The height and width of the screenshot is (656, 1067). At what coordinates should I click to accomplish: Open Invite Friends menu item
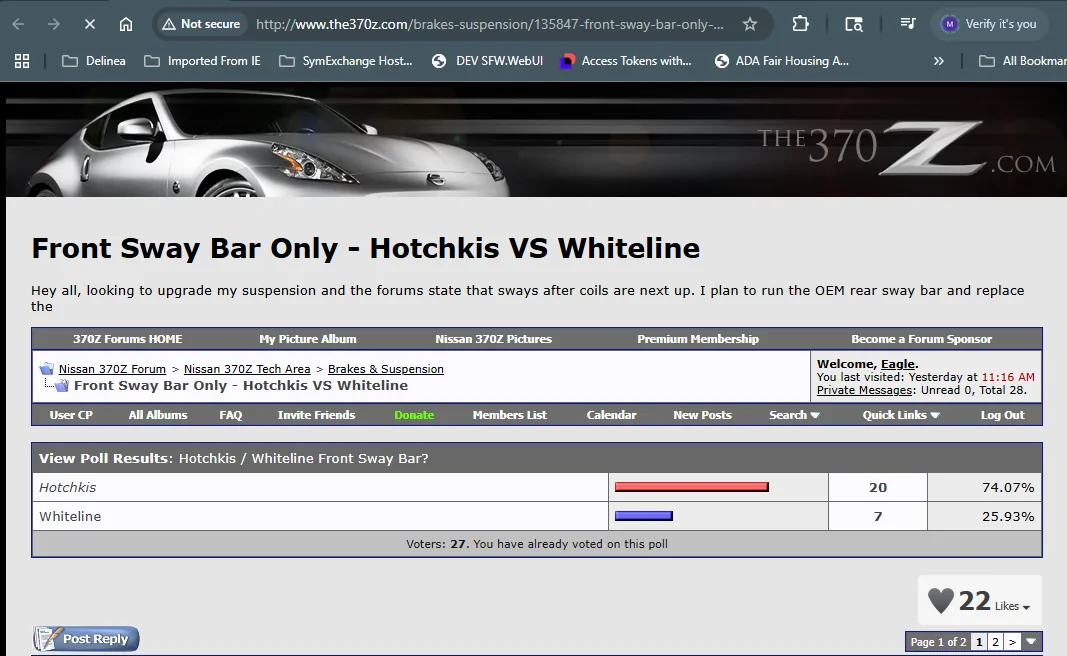point(316,415)
